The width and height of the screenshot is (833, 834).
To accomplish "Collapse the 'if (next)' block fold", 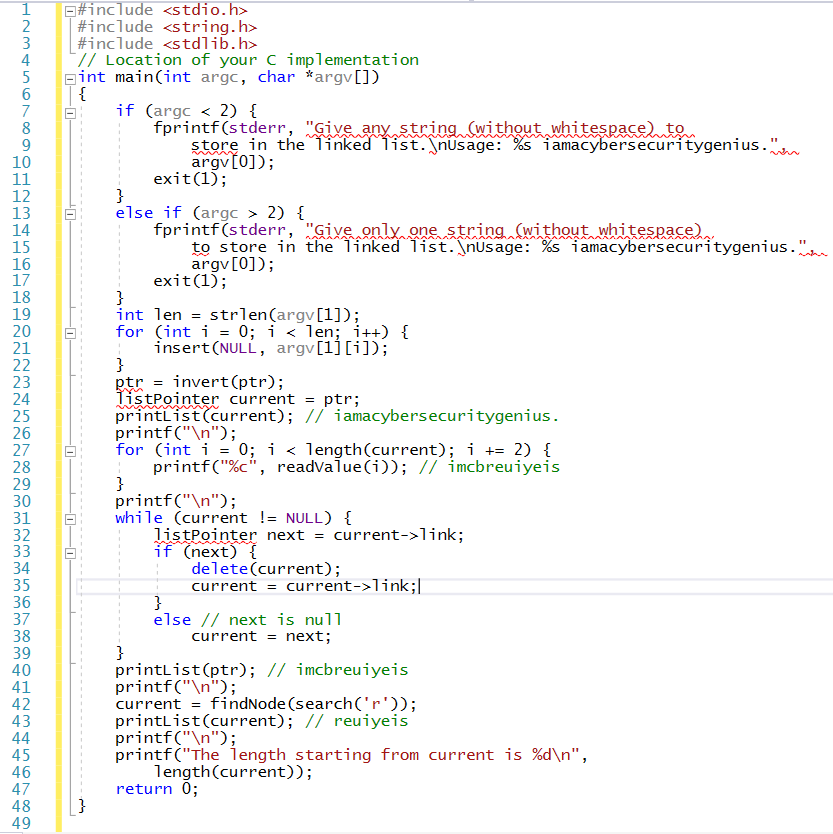I will [70, 554].
